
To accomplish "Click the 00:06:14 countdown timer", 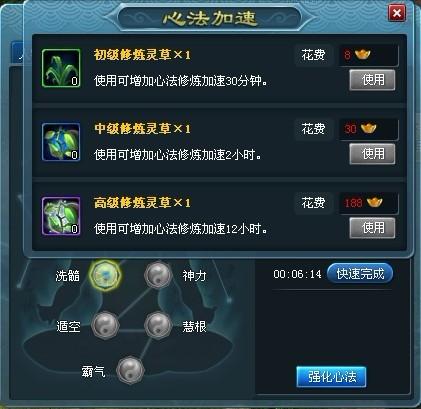I will pyautogui.click(x=297, y=274).
